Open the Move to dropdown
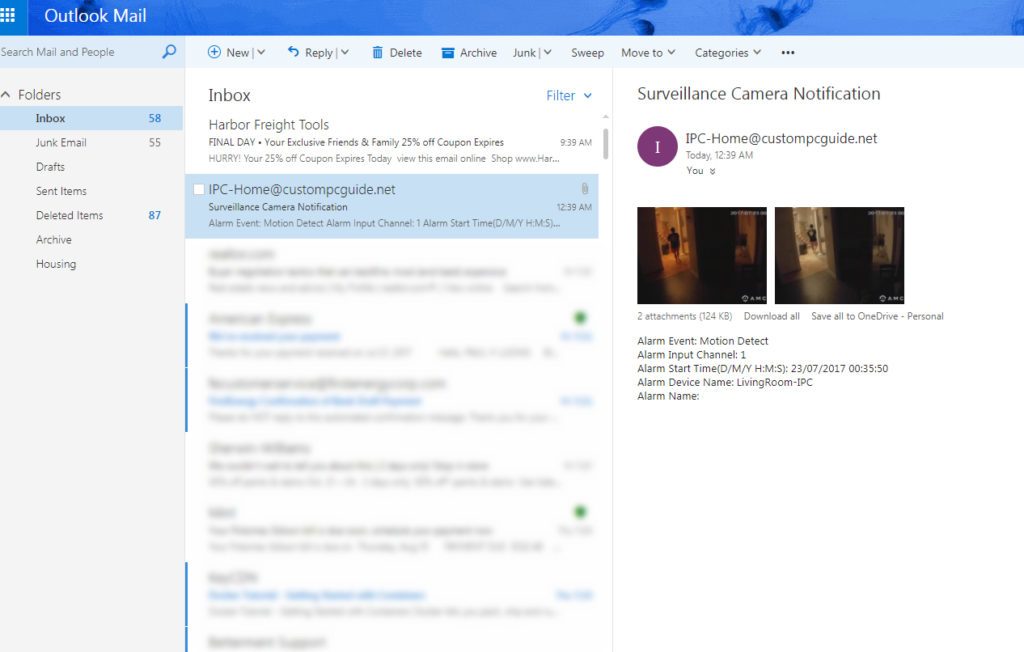This screenshot has height=652, width=1024. click(648, 53)
